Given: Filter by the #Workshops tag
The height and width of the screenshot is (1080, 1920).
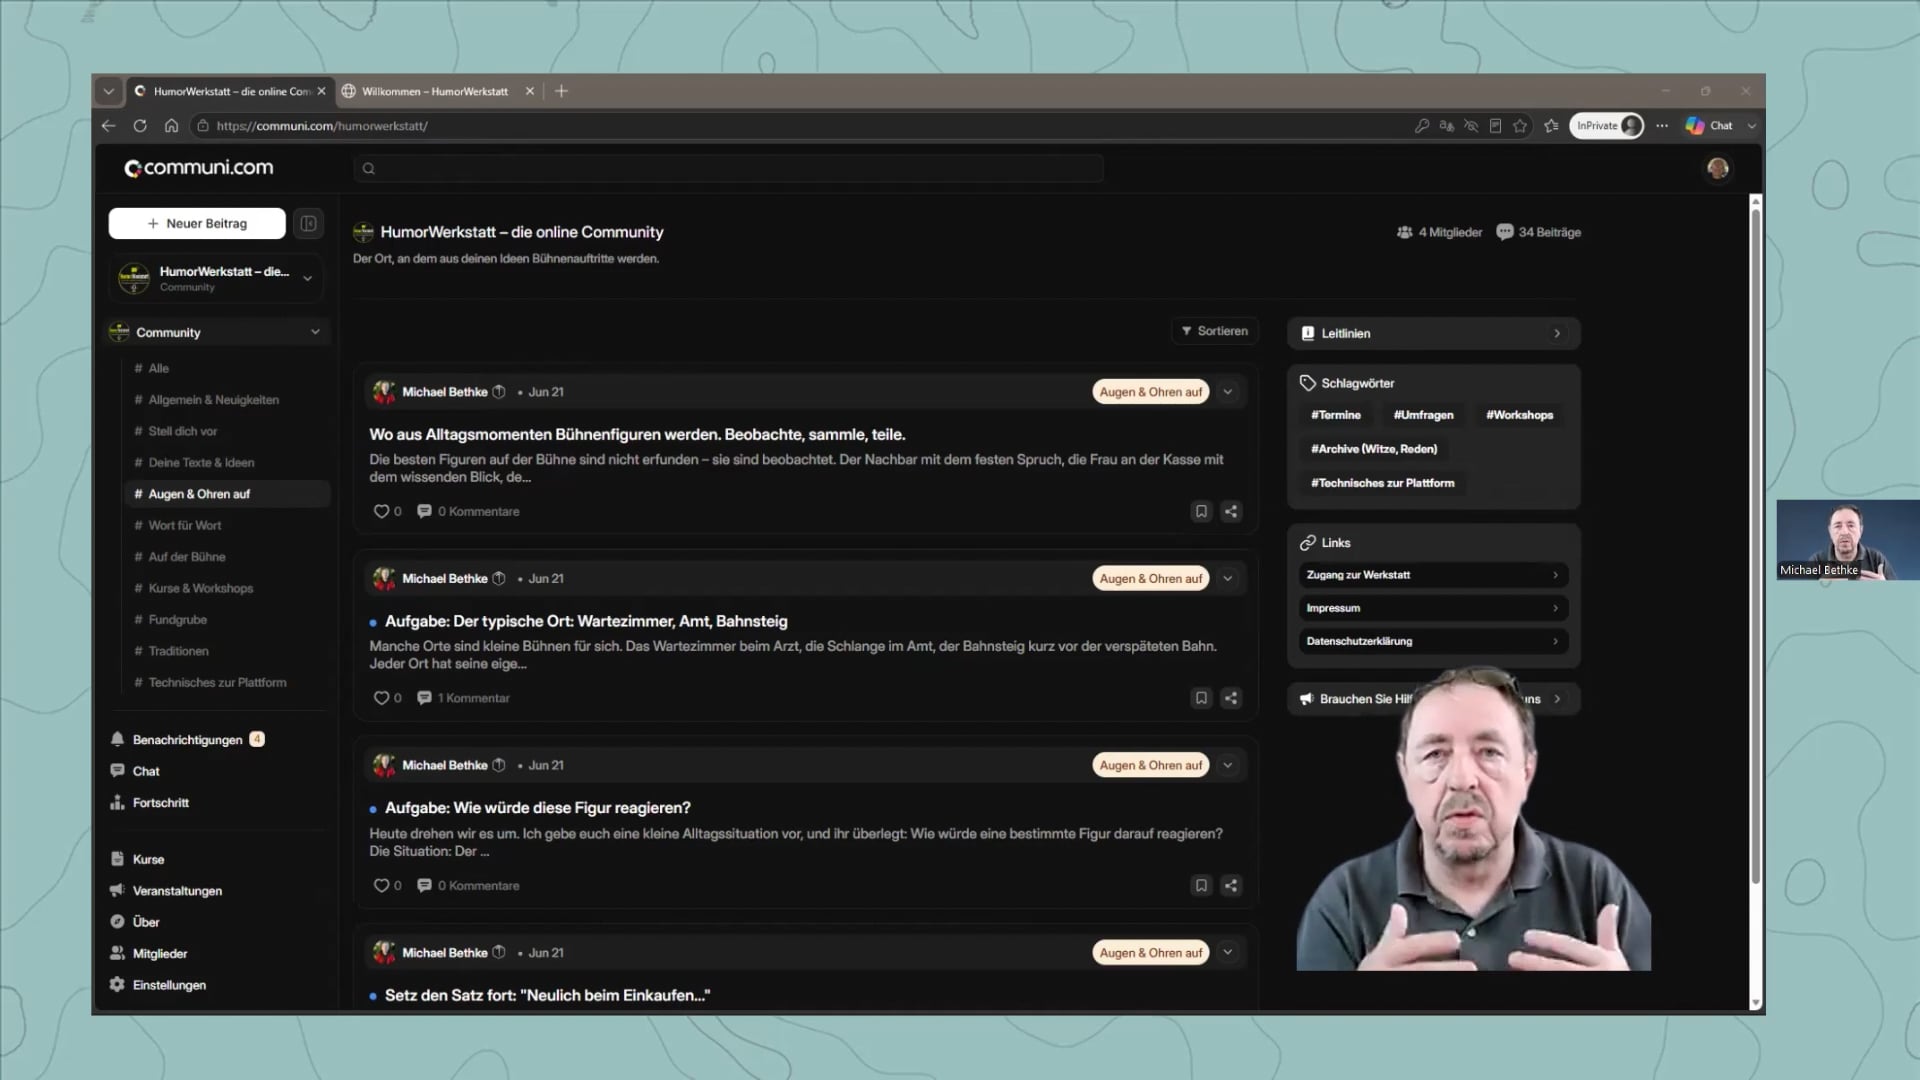Looking at the screenshot, I should 1519,415.
